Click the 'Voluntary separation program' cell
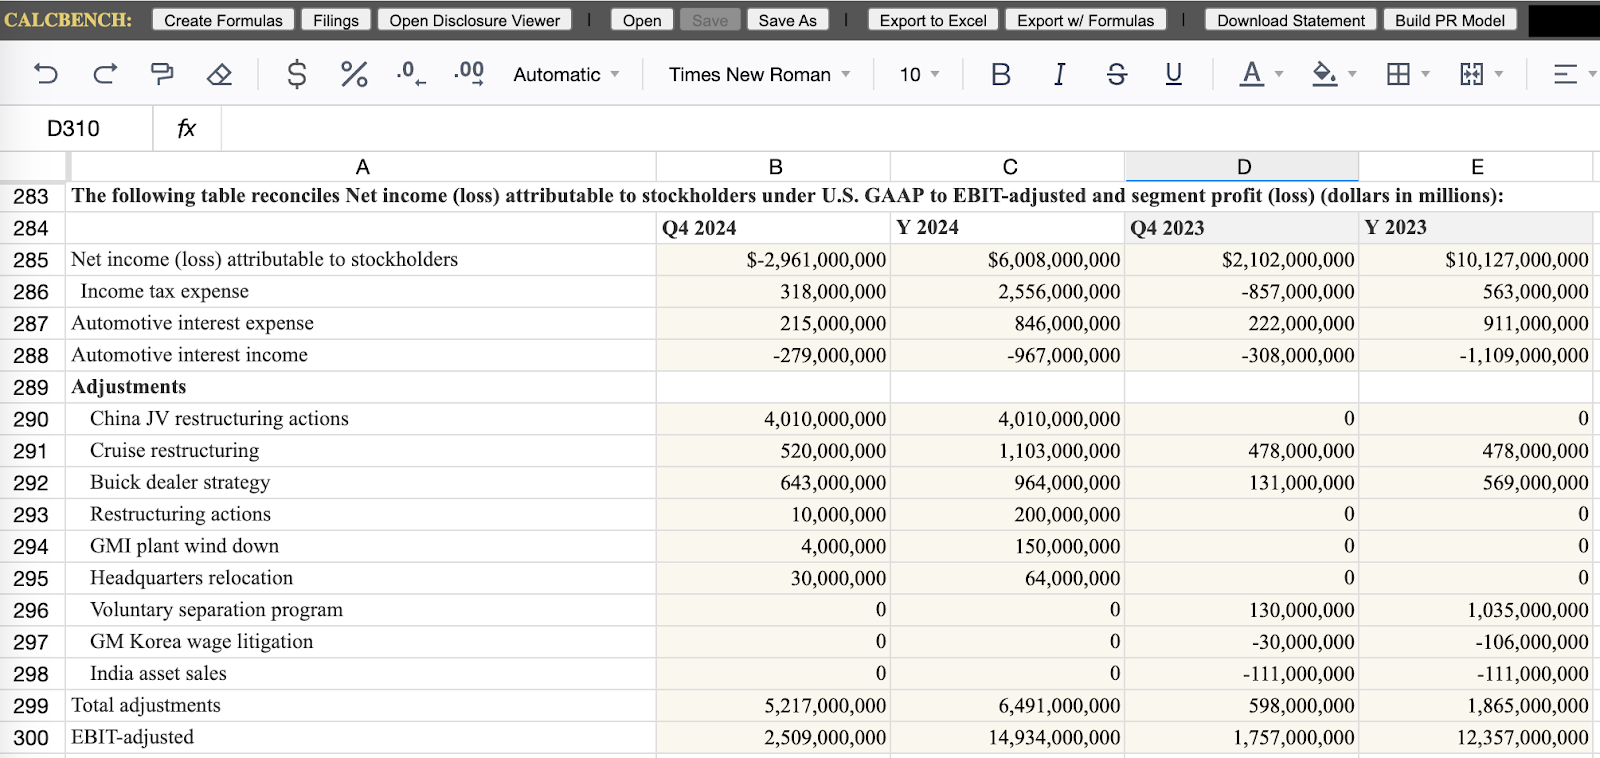Viewport: 1600px width, 758px height. pyautogui.click(x=361, y=610)
